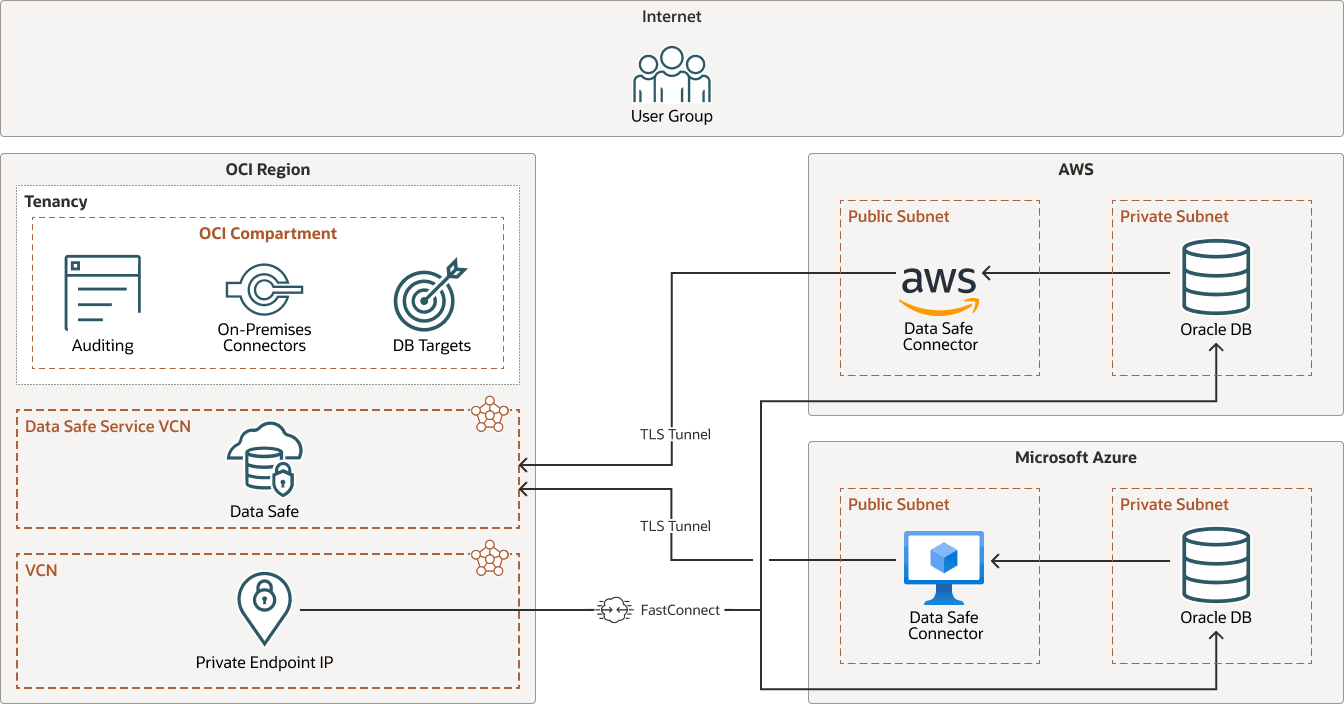
Task: Click the FastConnect cloud icon
Action: tap(614, 610)
